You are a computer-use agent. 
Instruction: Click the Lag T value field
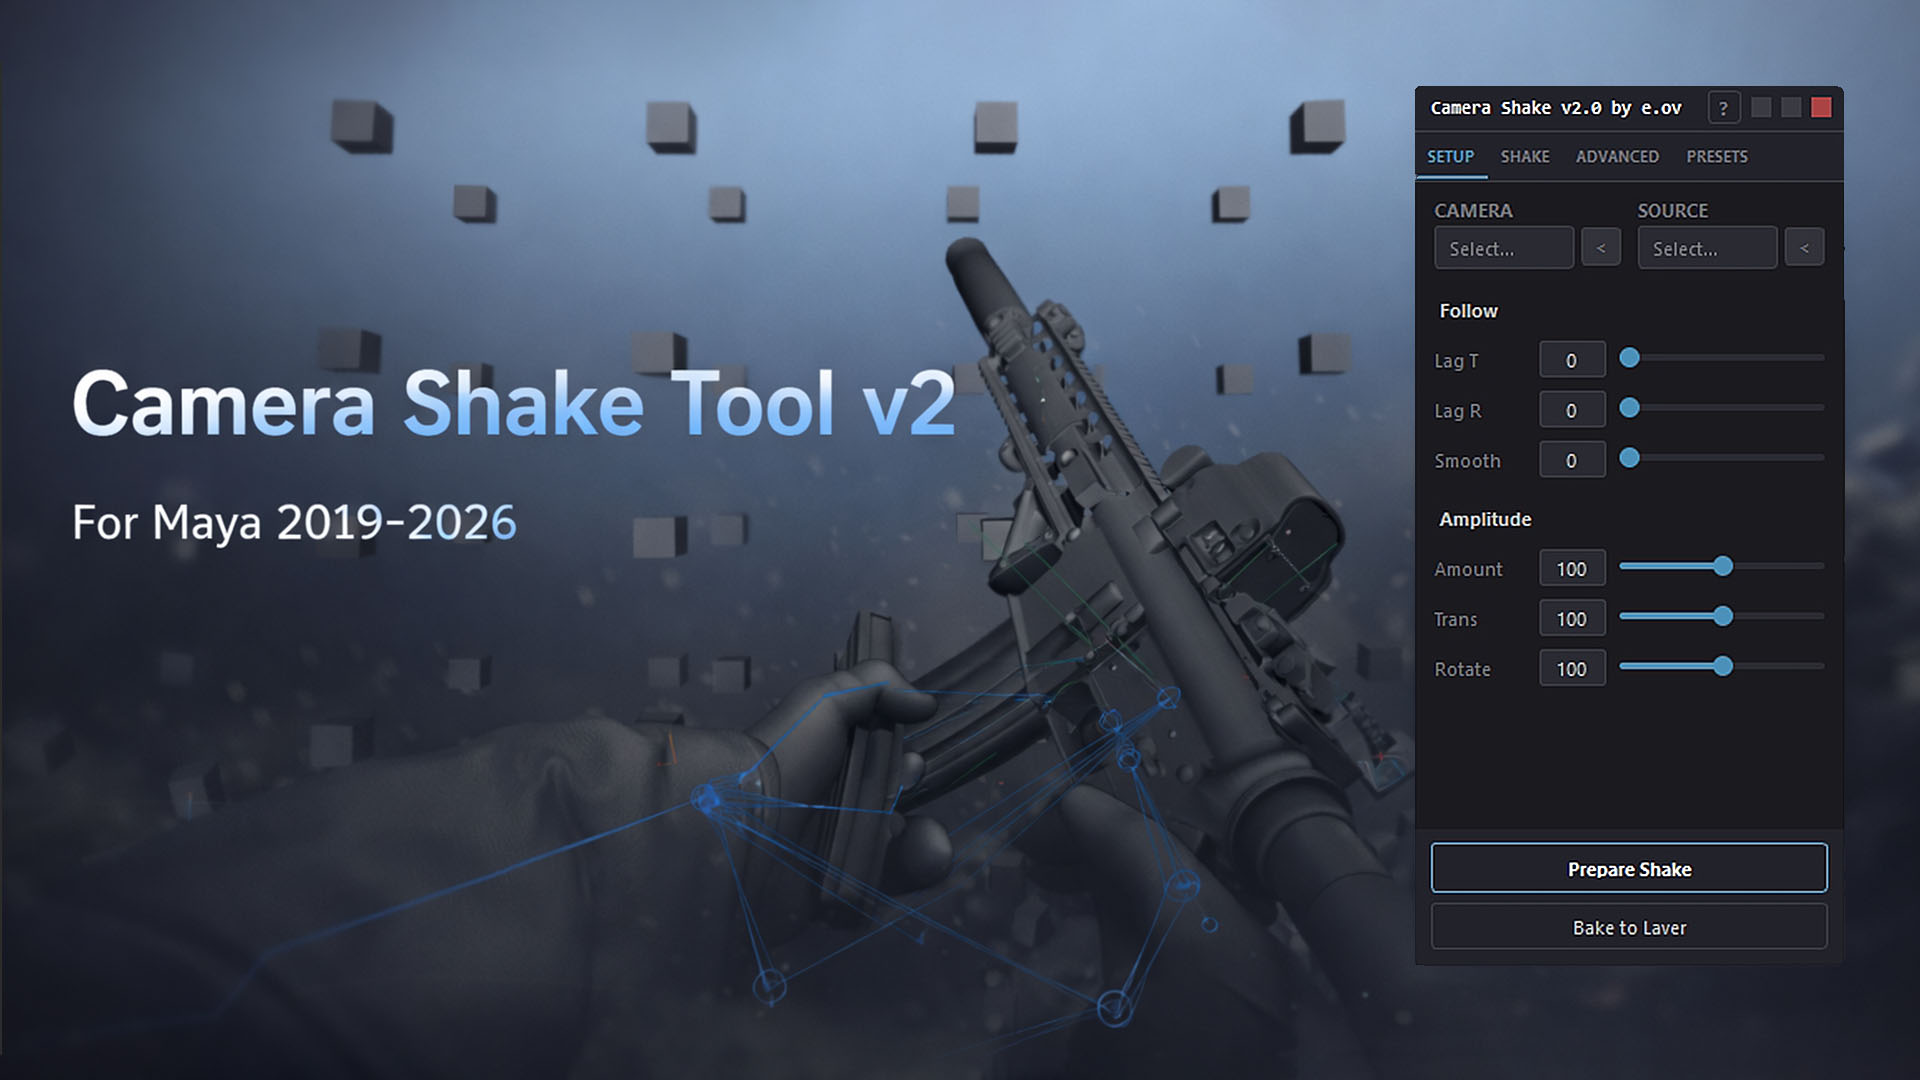coord(1572,360)
